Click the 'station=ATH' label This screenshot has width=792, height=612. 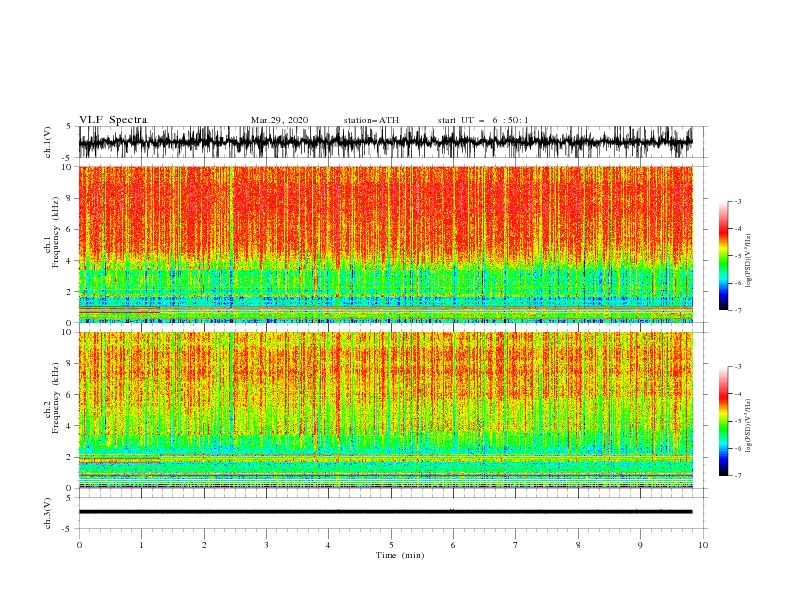pyautogui.click(x=371, y=120)
